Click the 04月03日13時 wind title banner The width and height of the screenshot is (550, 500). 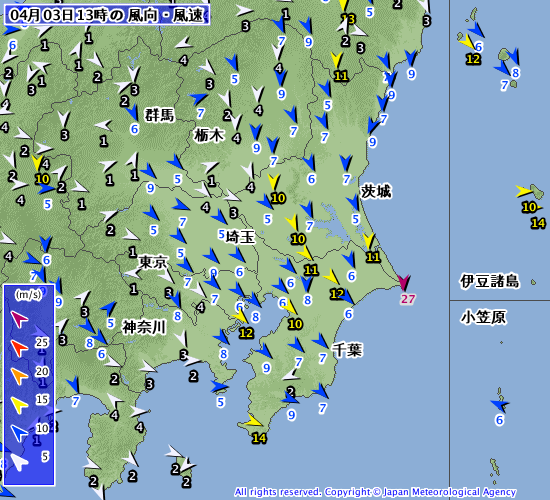pos(107,15)
